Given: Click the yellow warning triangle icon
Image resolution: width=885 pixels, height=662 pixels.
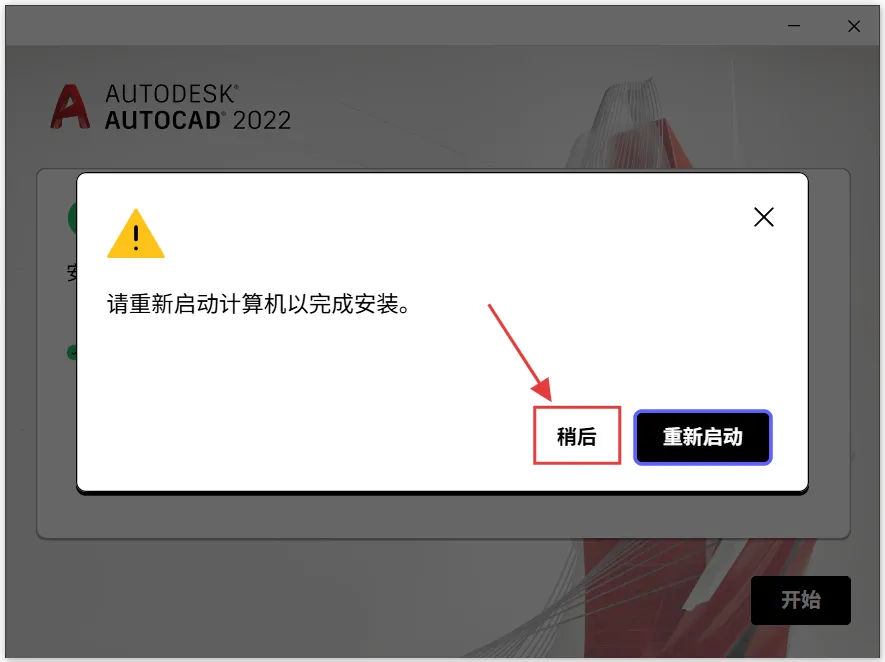Looking at the screenshot, I should [136, 234].
